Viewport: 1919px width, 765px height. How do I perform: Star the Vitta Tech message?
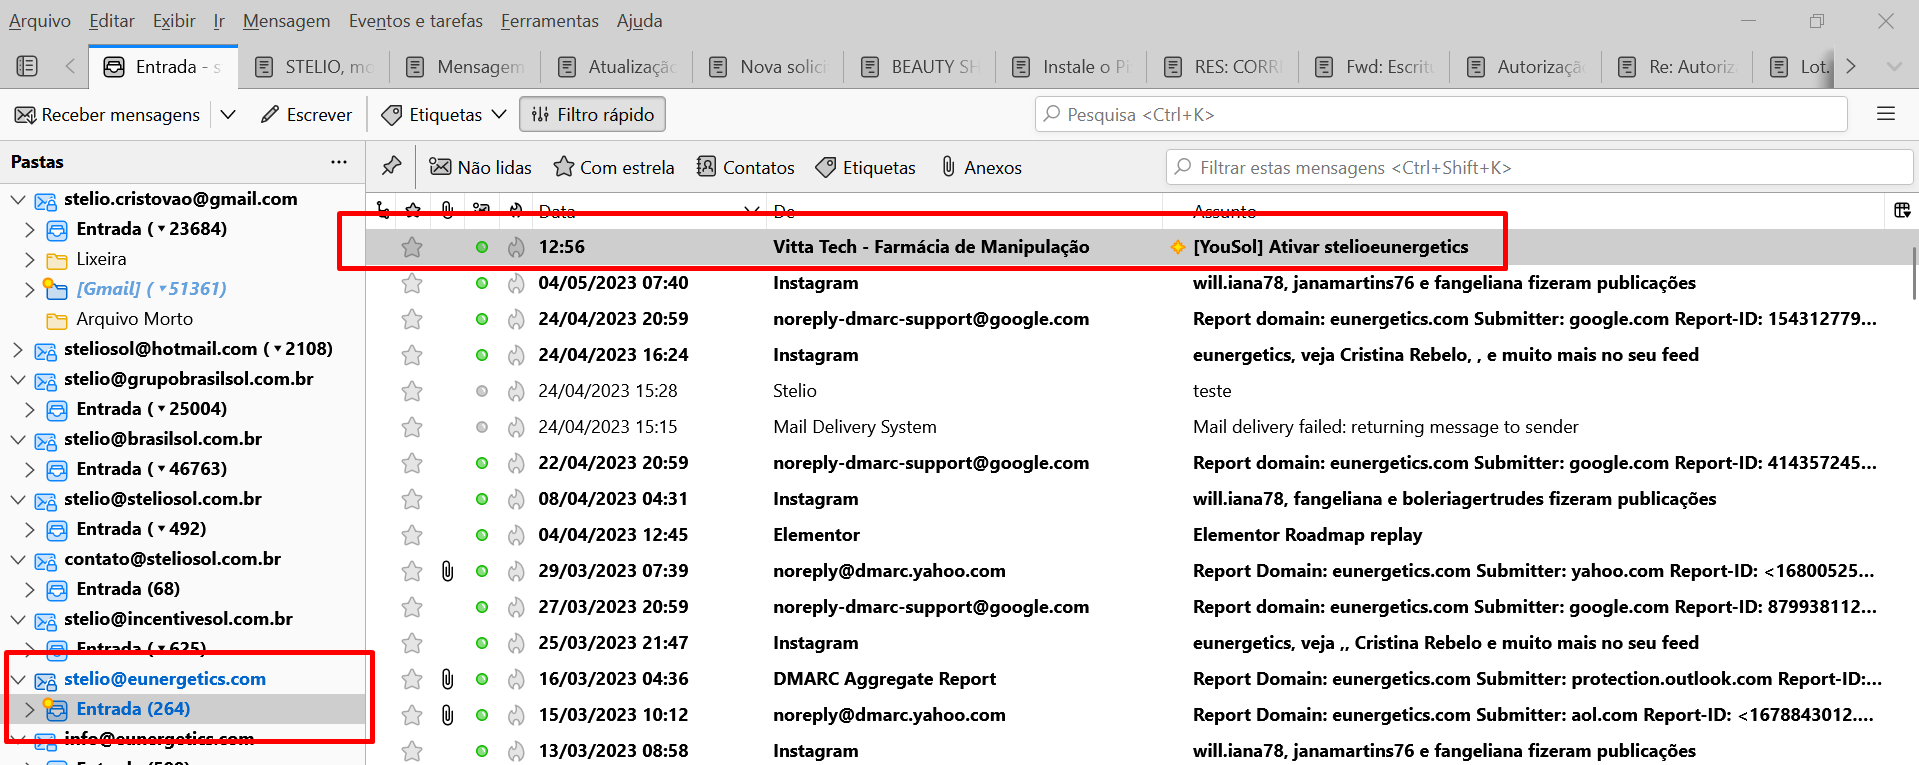(412, 247)
